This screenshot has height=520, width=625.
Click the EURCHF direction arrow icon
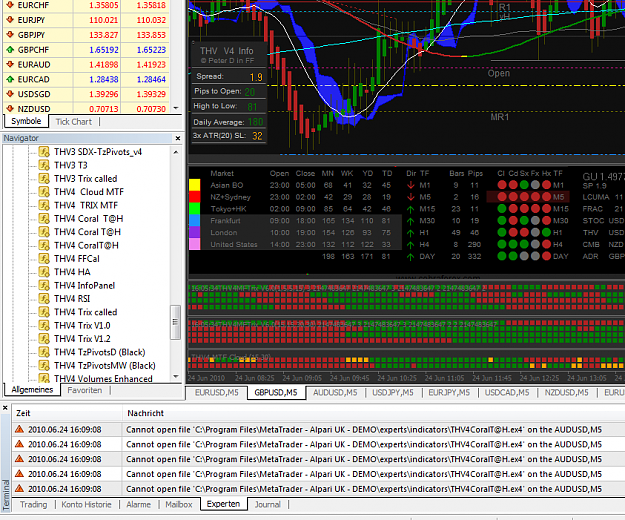coord(10,5)
